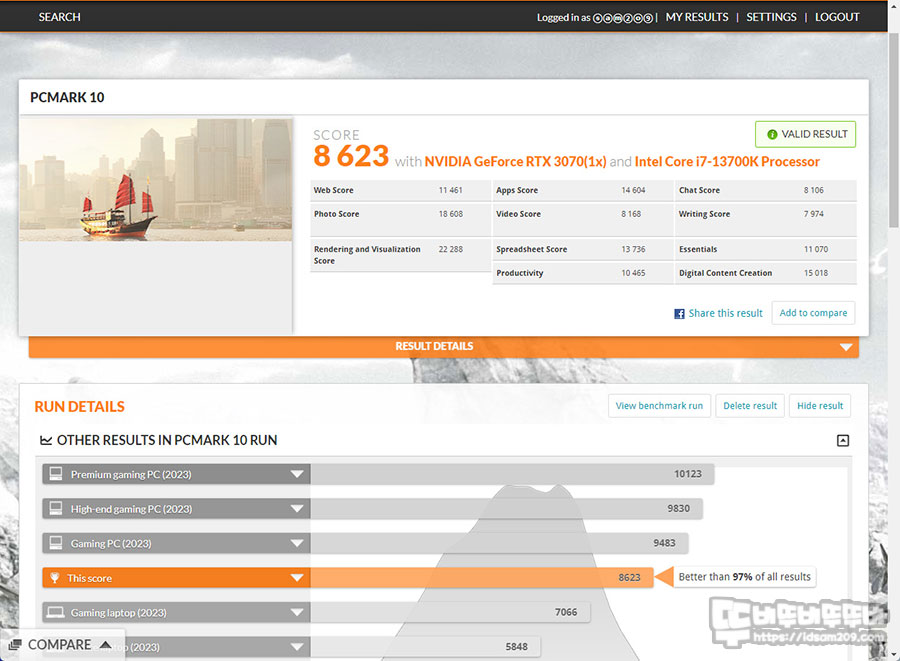Click the Photo Score value 18 608
This screenshot has height=661, width=900.
coord(451,214)
